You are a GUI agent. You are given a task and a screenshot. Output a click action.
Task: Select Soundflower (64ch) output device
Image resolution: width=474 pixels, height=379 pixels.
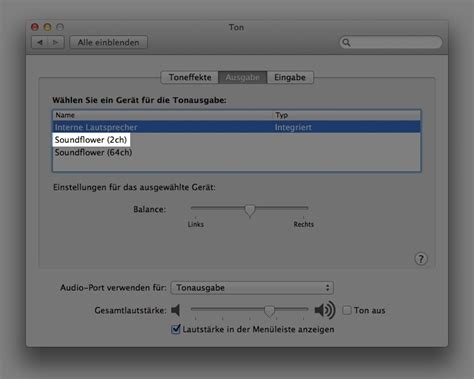click(237, 152)
